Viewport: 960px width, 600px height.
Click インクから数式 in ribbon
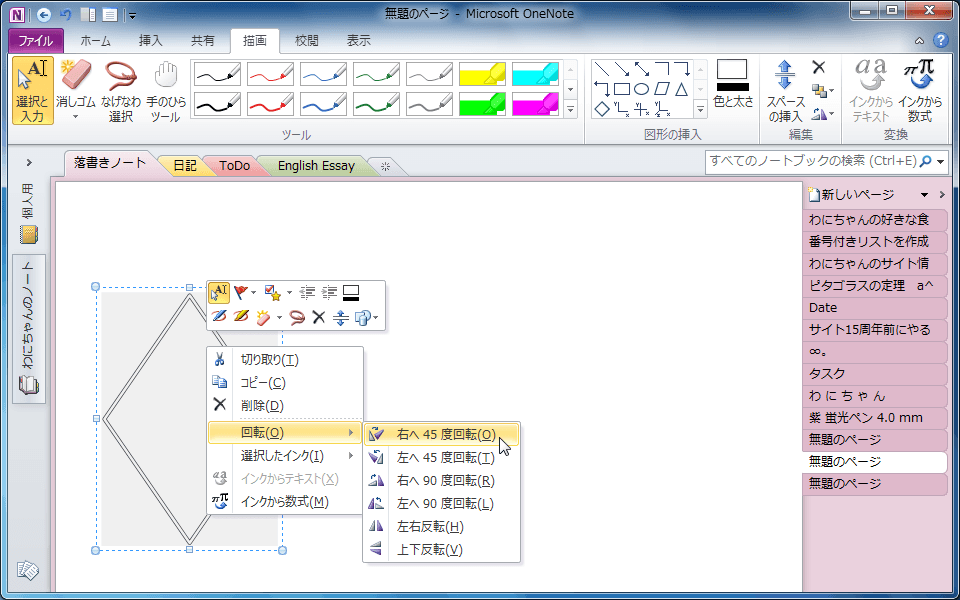920,91
